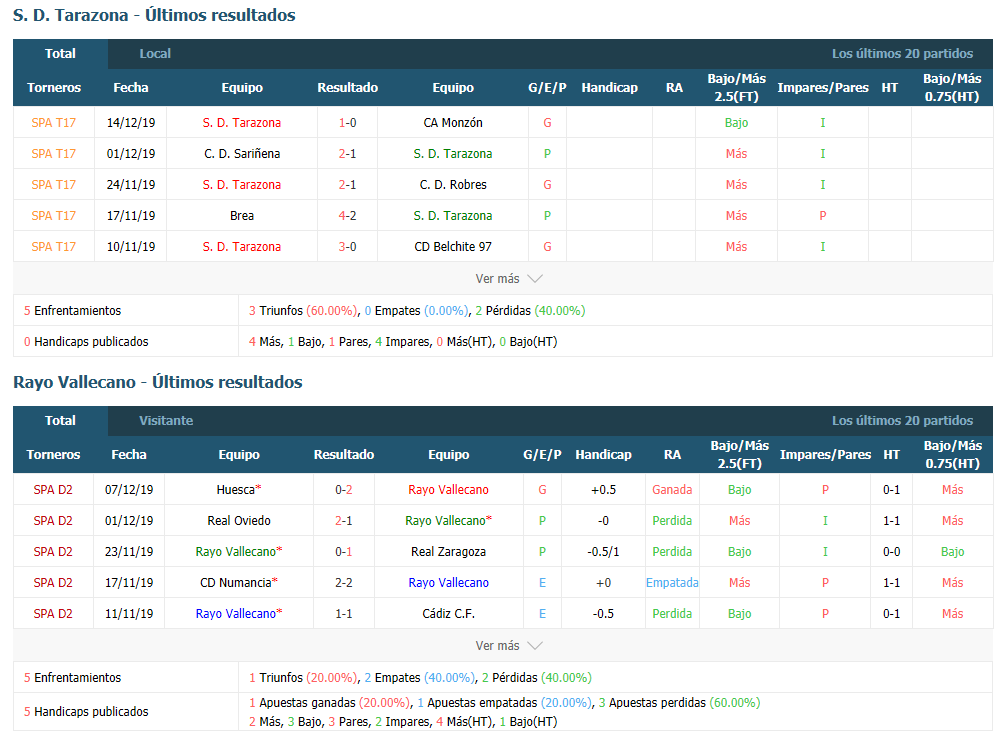Screen dimensions: 1004x739
Task: Click the 2-2 result for CD Numancia match
Action: coord(343,583)
